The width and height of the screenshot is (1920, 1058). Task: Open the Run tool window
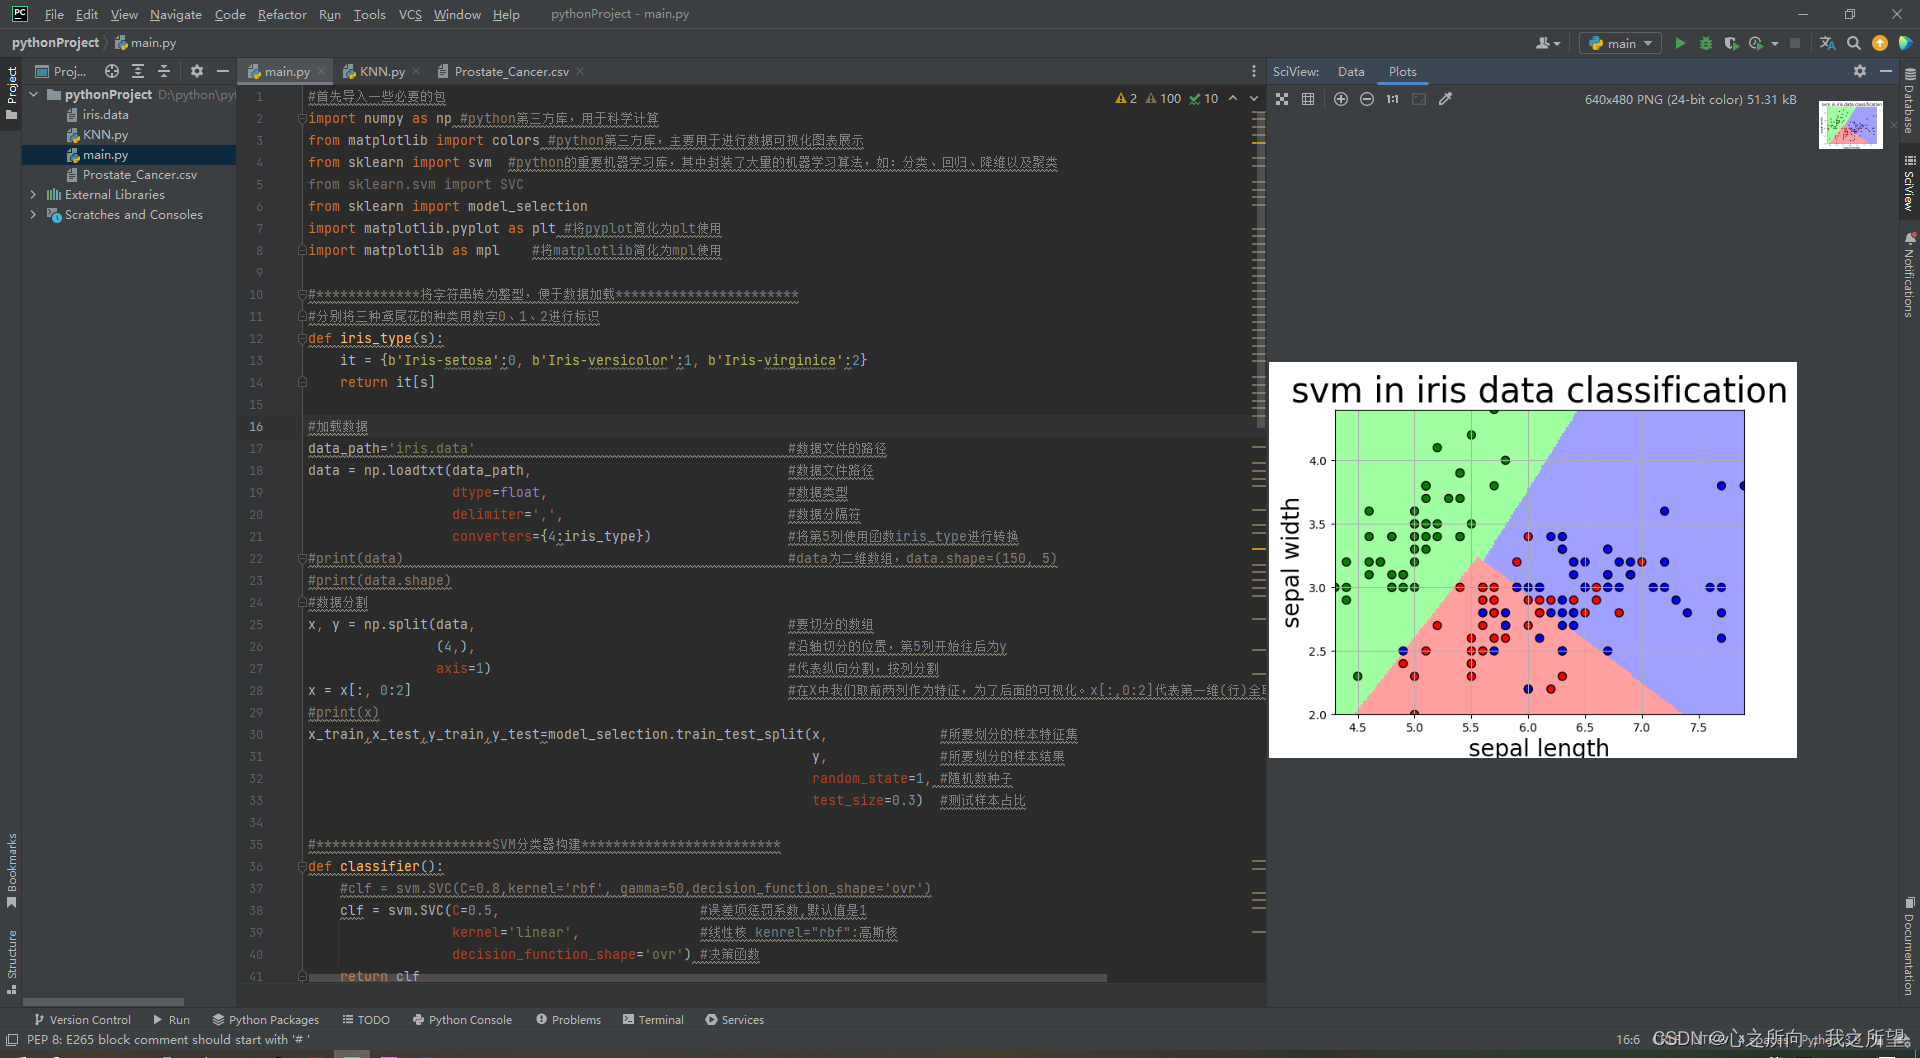point(171,1019)
